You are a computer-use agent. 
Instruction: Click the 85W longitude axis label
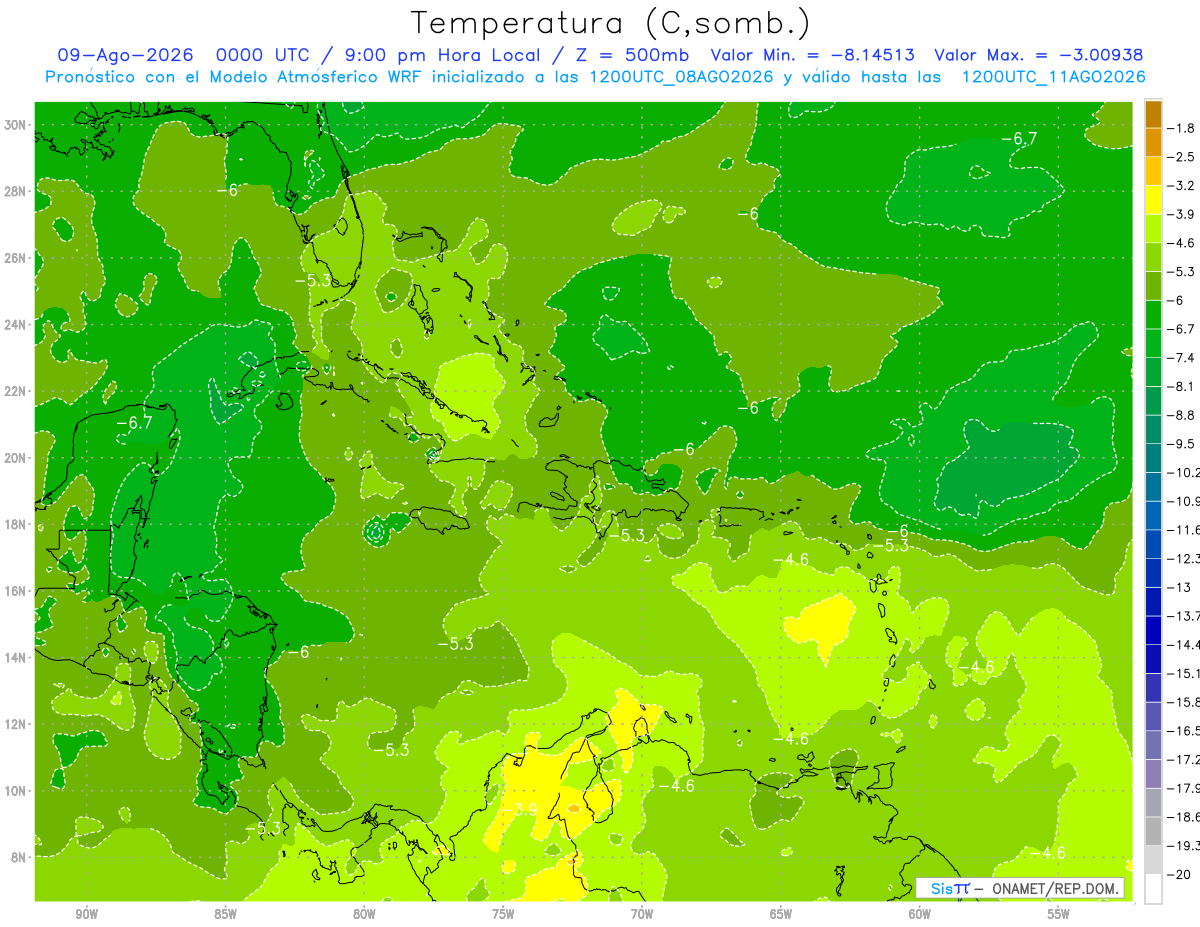click(x=225, y=915)
